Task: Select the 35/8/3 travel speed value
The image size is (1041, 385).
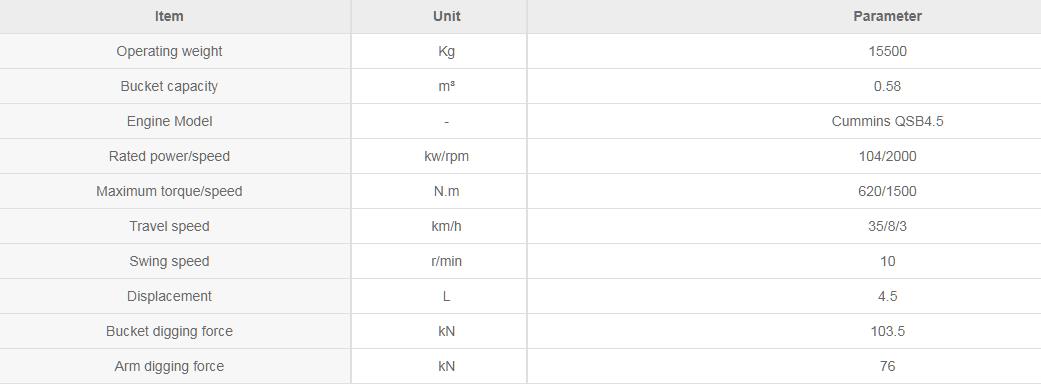Action: [x=888, y=226]
